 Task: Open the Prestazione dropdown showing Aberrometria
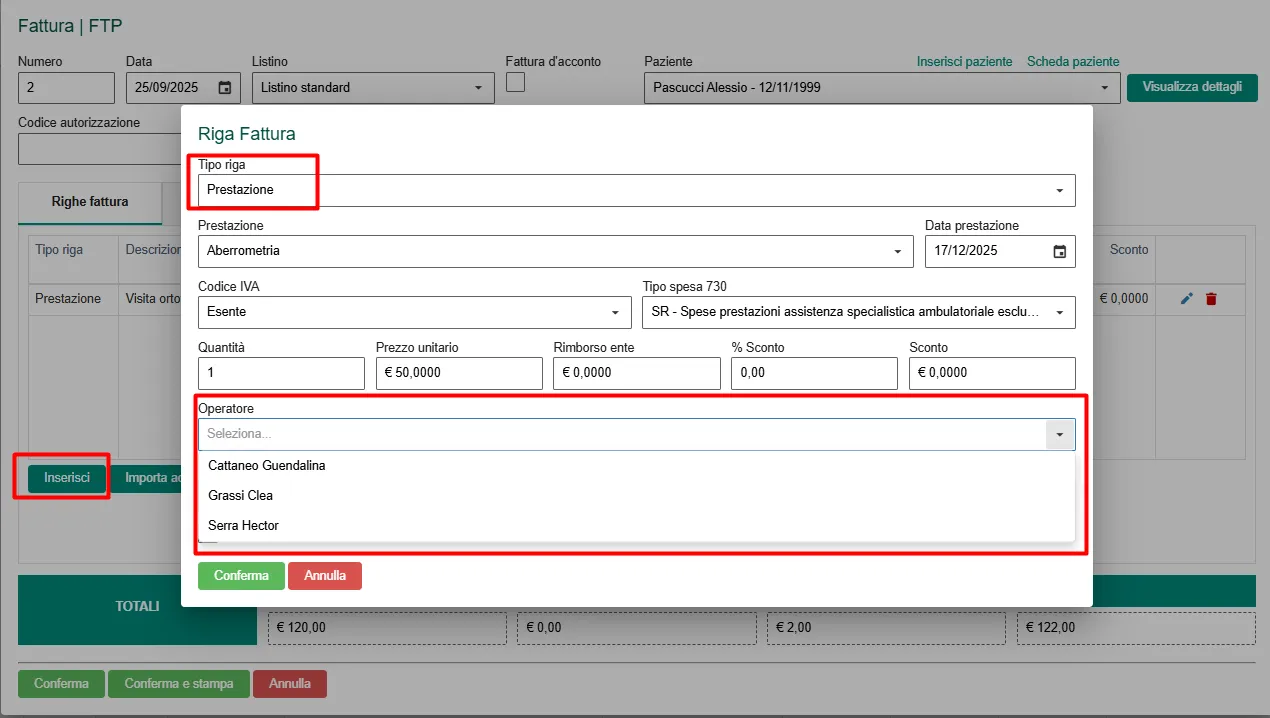pyautogui.click(x=897, y=251)
